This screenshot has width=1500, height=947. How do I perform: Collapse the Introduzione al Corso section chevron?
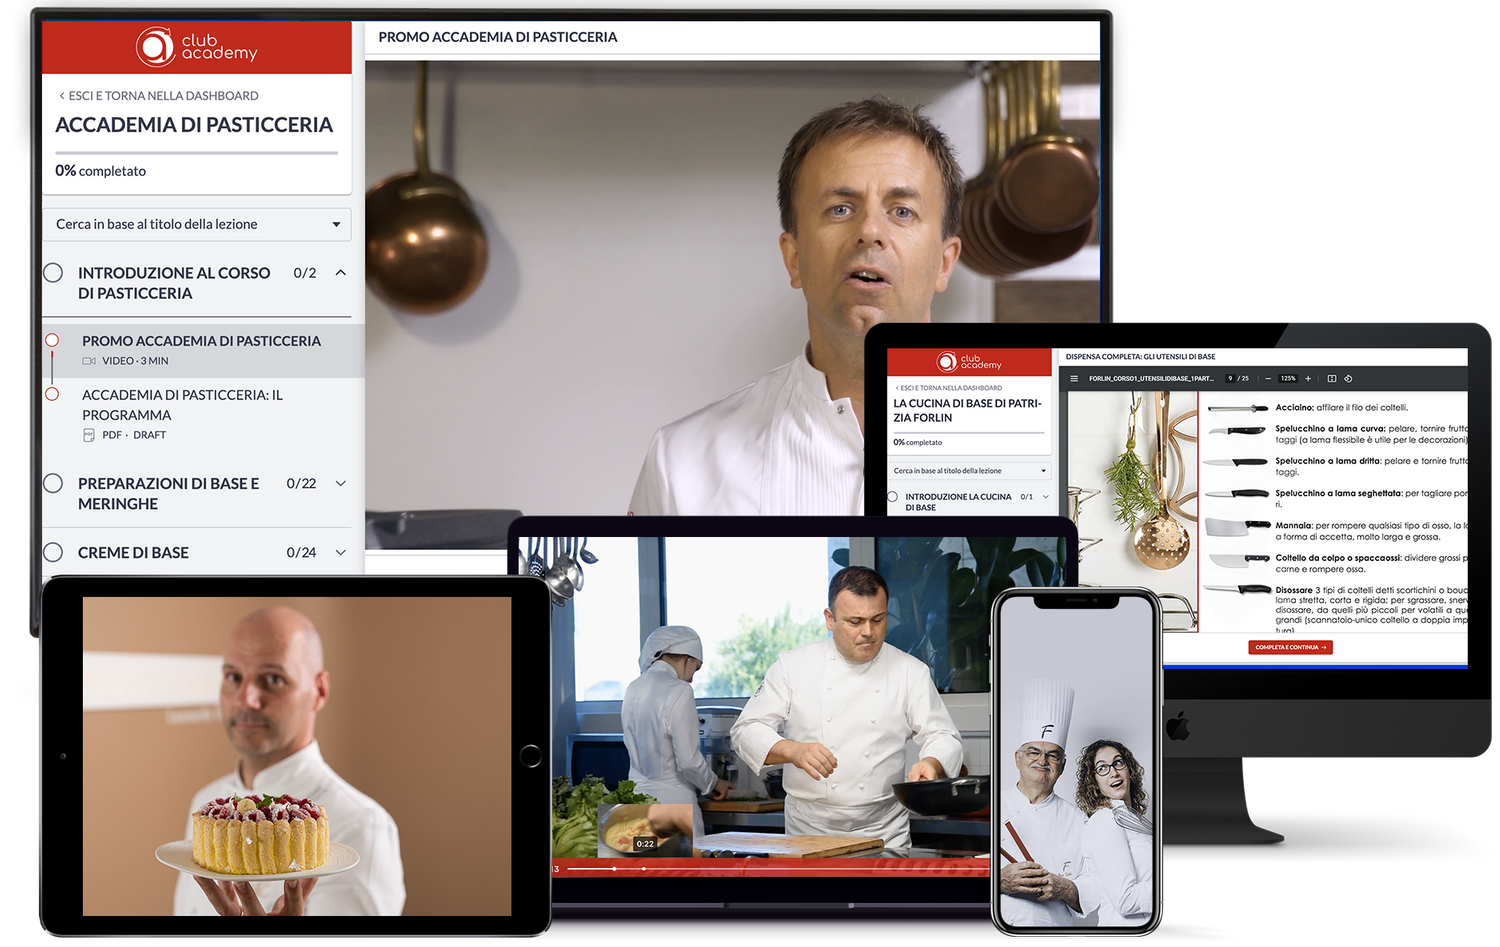(x=340, y=273)
